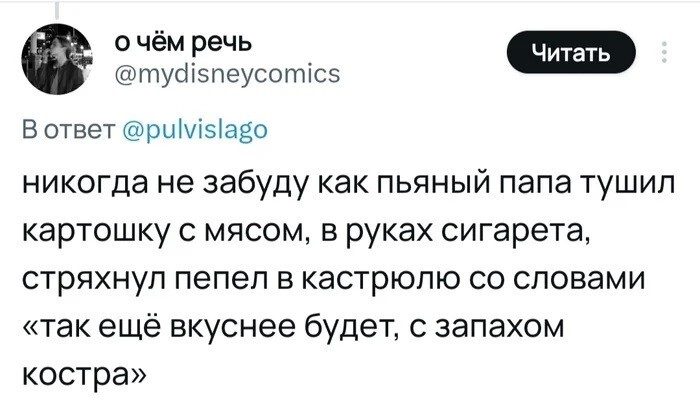
Task: Select the display name о чём речь
Action: pyautogui.click(x=182, y=41)
